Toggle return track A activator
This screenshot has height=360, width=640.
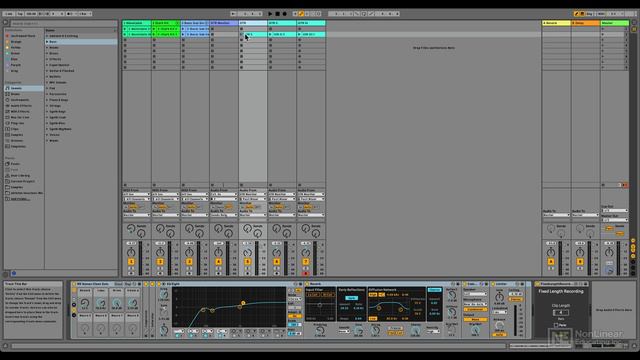(x=551, y=262)
